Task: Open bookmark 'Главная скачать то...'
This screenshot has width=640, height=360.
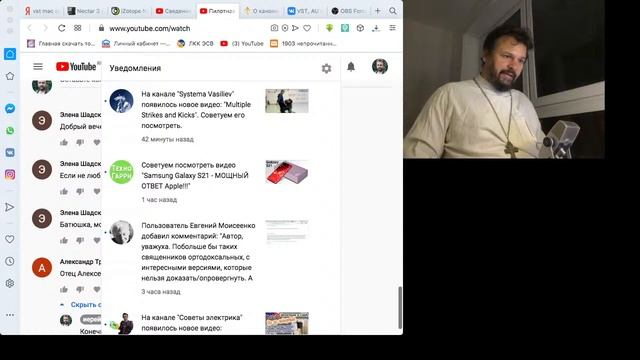Action: coord(61,43)
